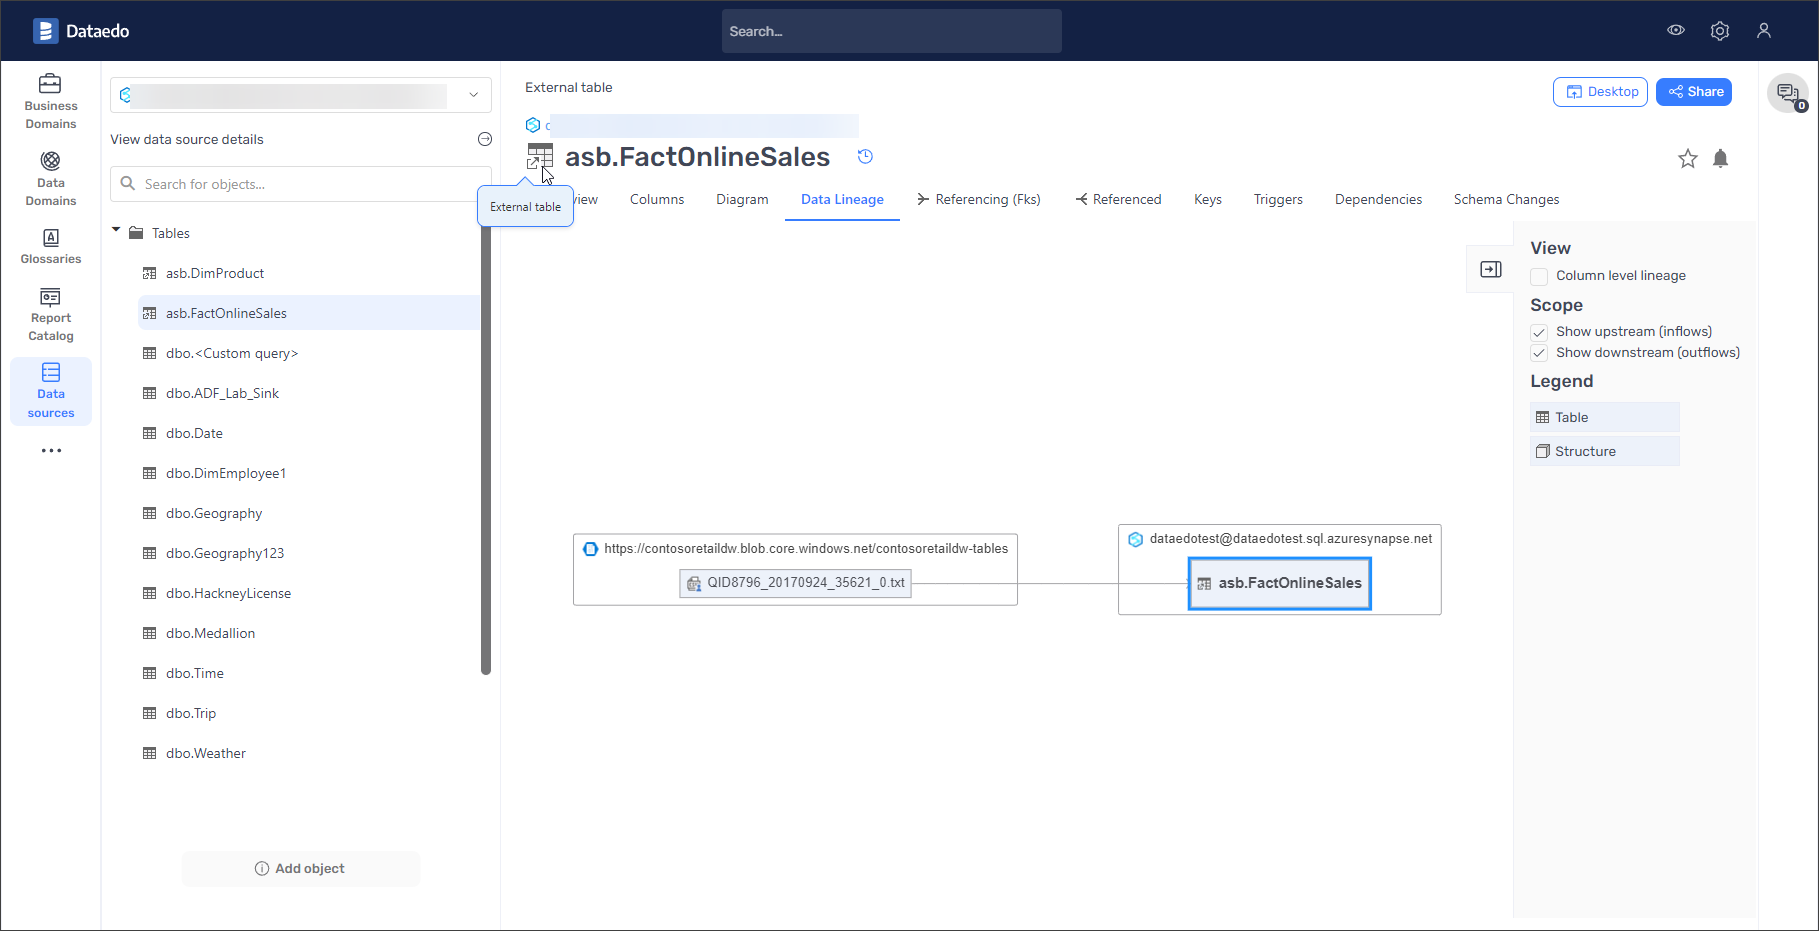
Task: Select the Data Lineage tab
Action: coord(842,199)
